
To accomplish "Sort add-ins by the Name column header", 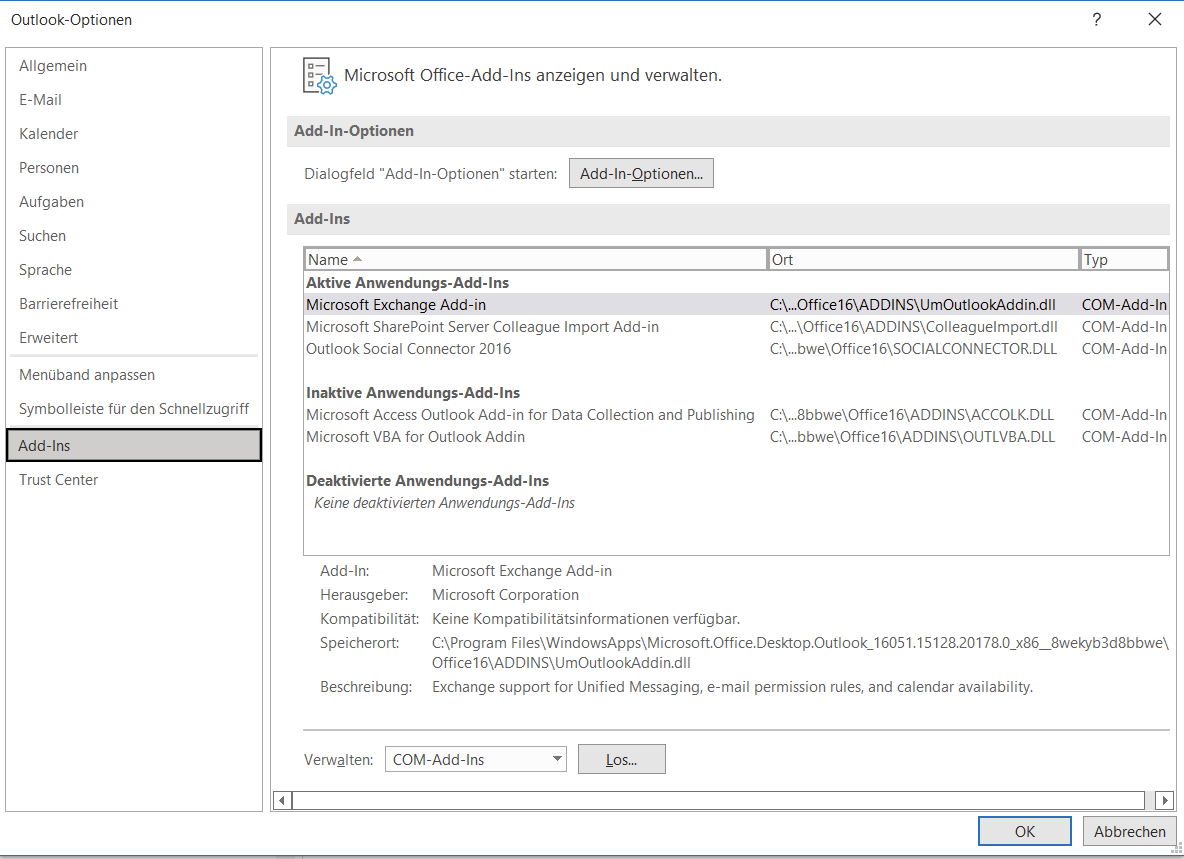I will (536, 259).
